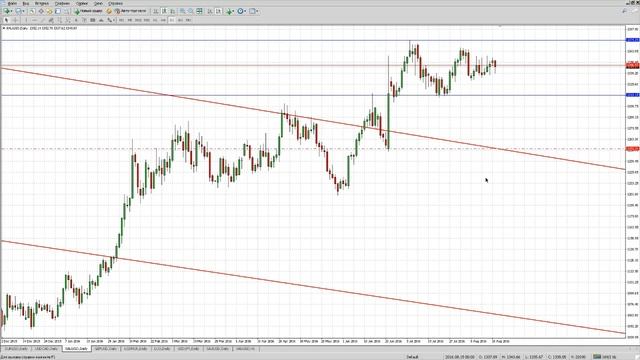Viewport: 640px width, 360px height.
Task: Expand the Indicators dropdown arrow
Action: tap(233, 11)
